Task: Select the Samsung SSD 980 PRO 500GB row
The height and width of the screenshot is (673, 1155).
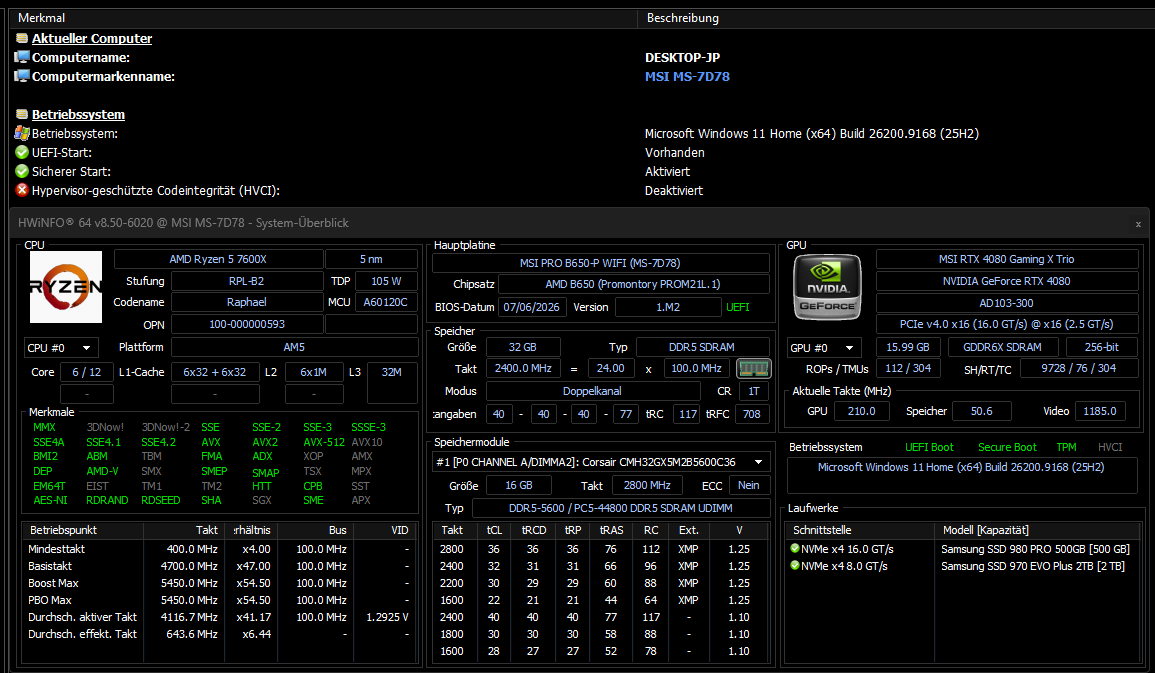Action: click(962, 549)
